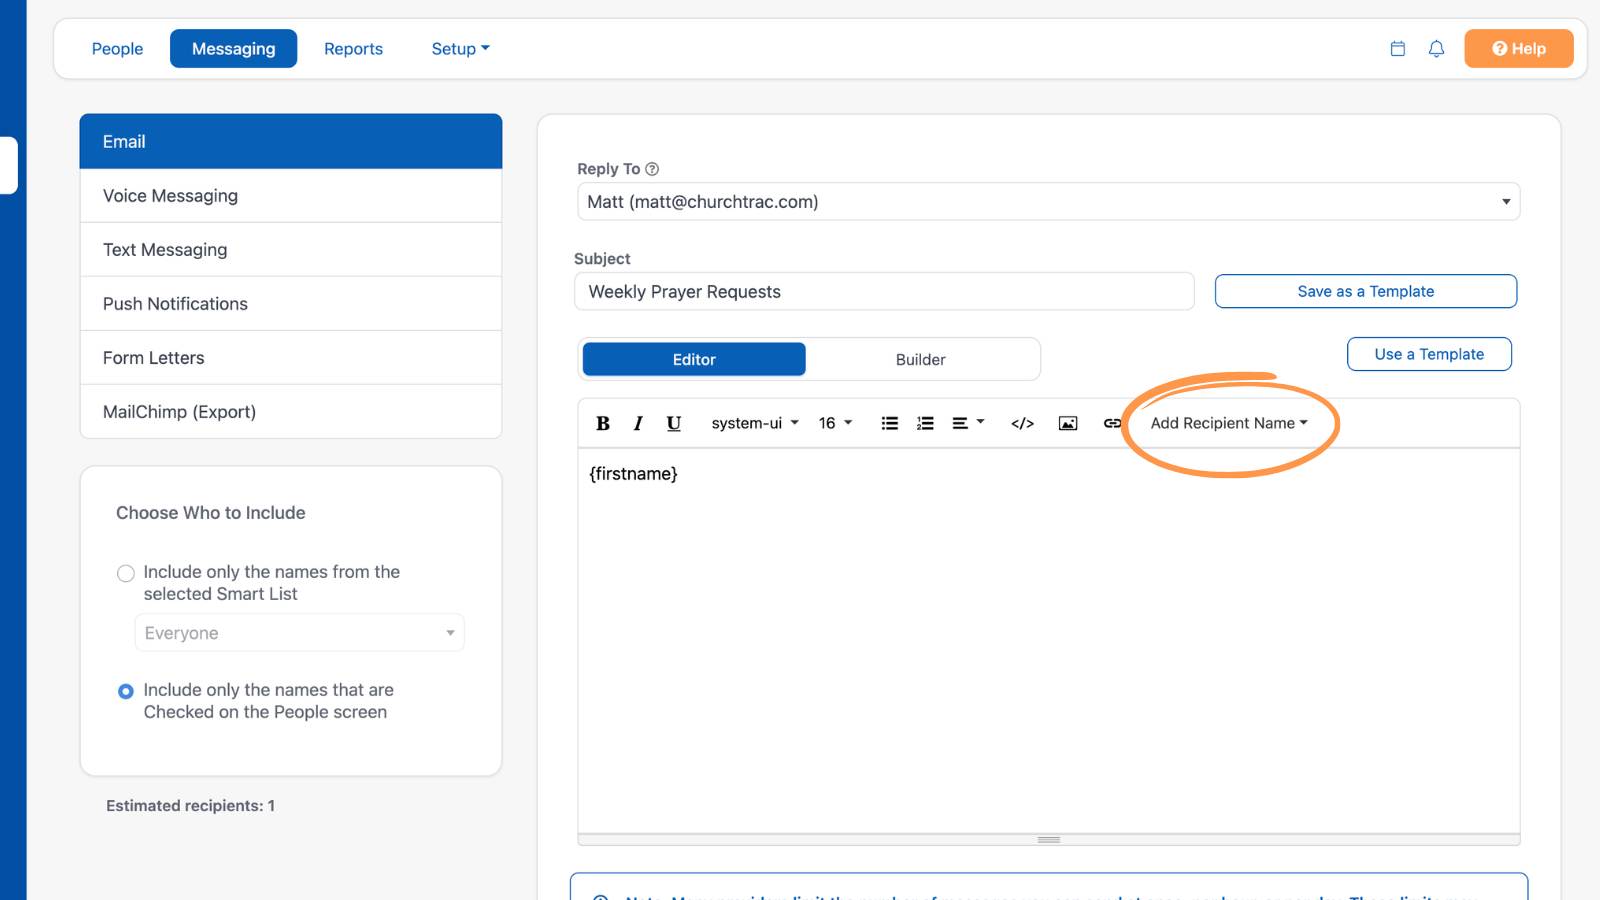The height and width of the screenshot is (900, 1600).
Task: Insert a bulleted list
Action: pos(889,423)
